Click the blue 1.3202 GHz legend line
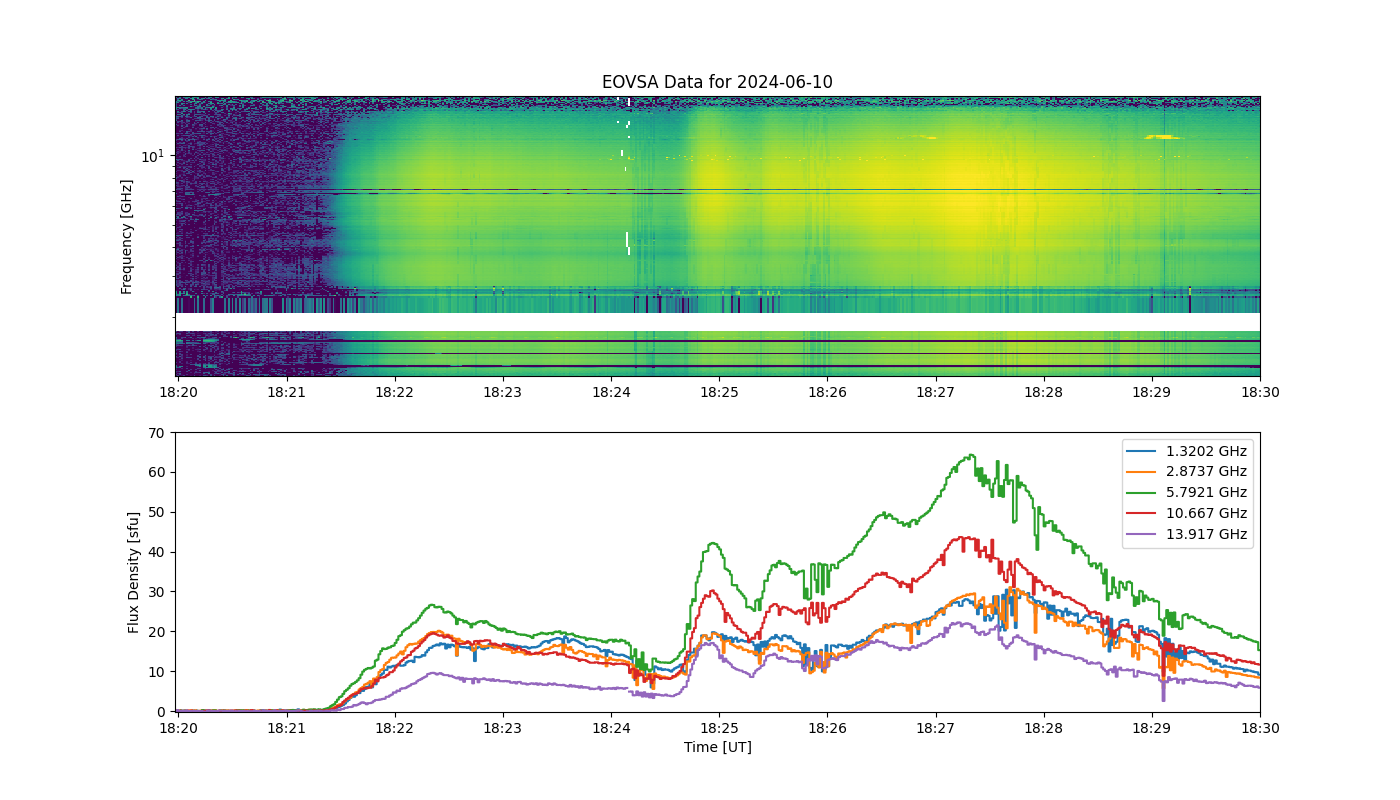Image resolution: width=1400 pixels, height=800 pixels. 1141,451
